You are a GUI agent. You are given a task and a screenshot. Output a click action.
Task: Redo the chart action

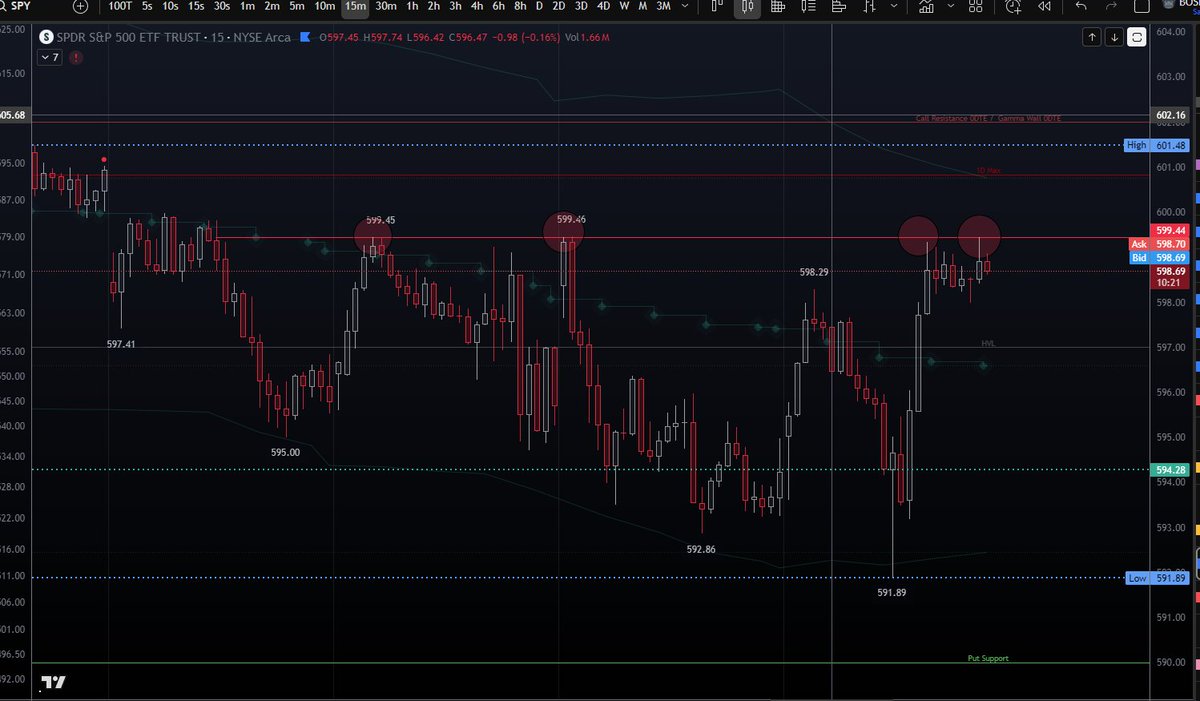[1110, 8]
